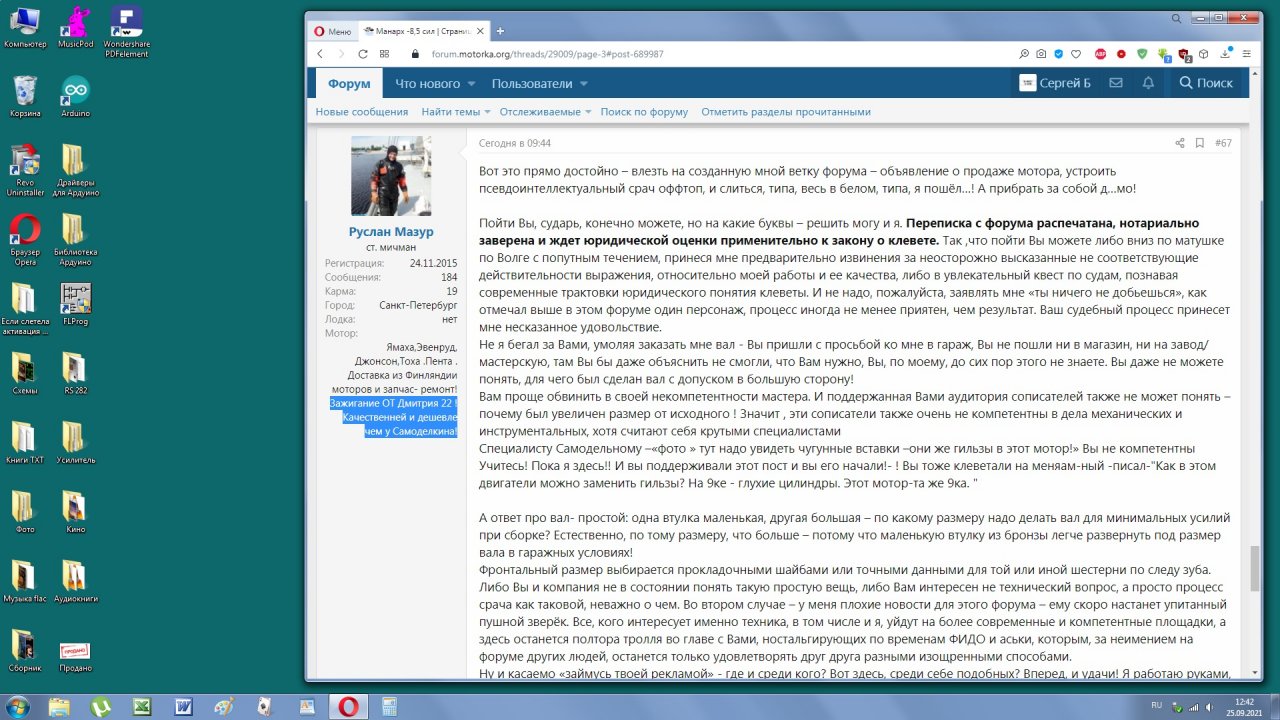Click the browser reload page icon
1280x720 pixels.
[x=363, y=54]
